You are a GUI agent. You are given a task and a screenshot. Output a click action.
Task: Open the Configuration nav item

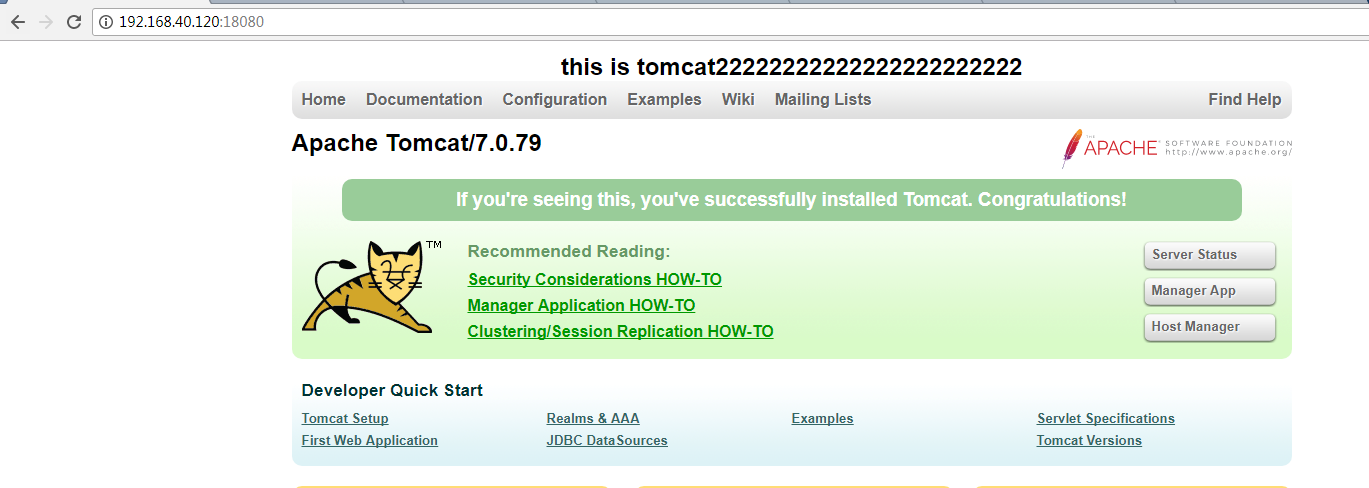[x=554, y=99]
